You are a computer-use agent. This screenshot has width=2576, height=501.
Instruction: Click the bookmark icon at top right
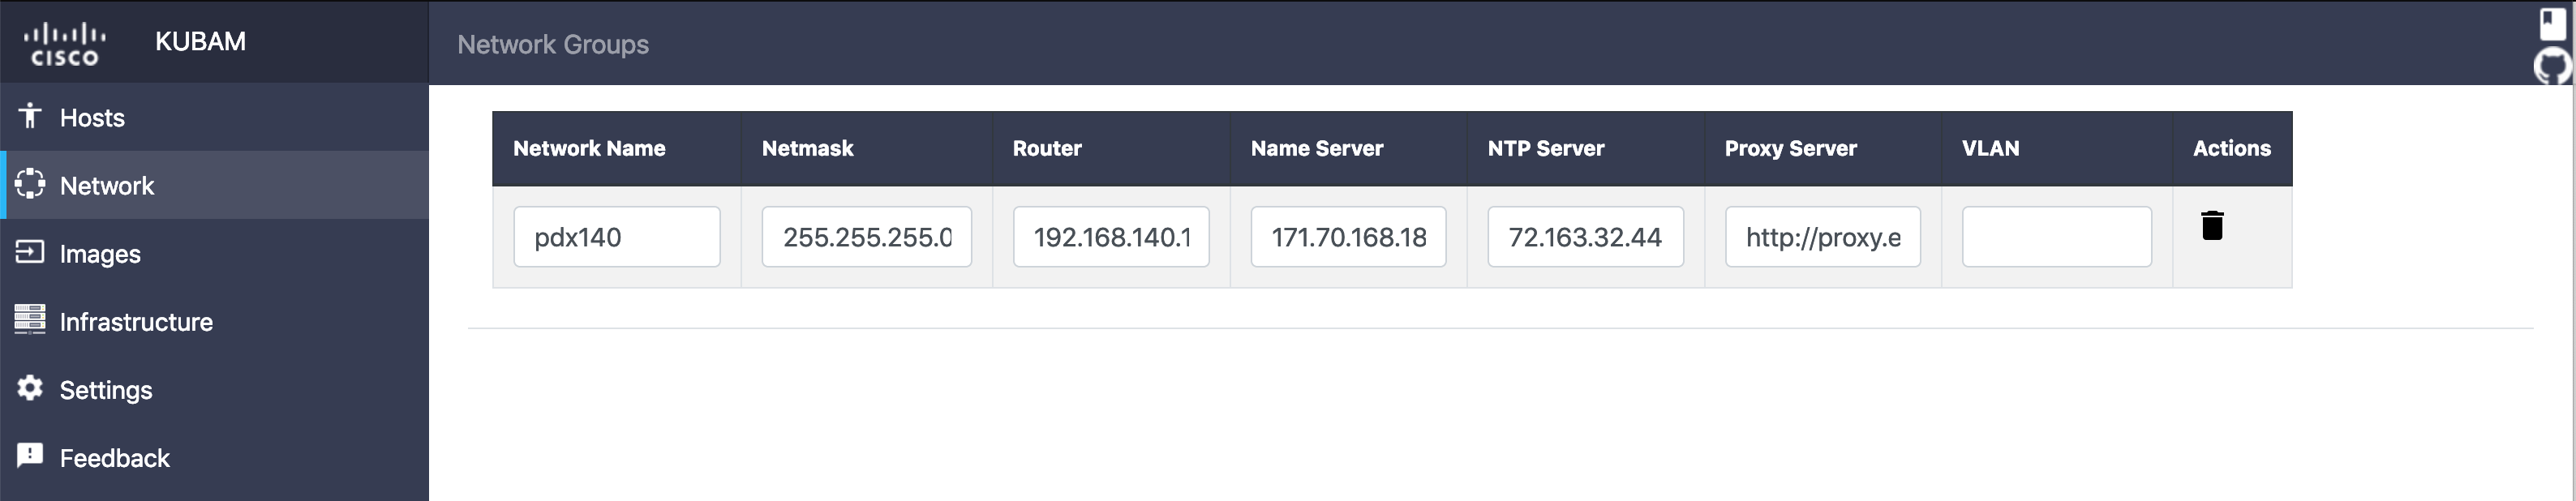pos(2552,23)
